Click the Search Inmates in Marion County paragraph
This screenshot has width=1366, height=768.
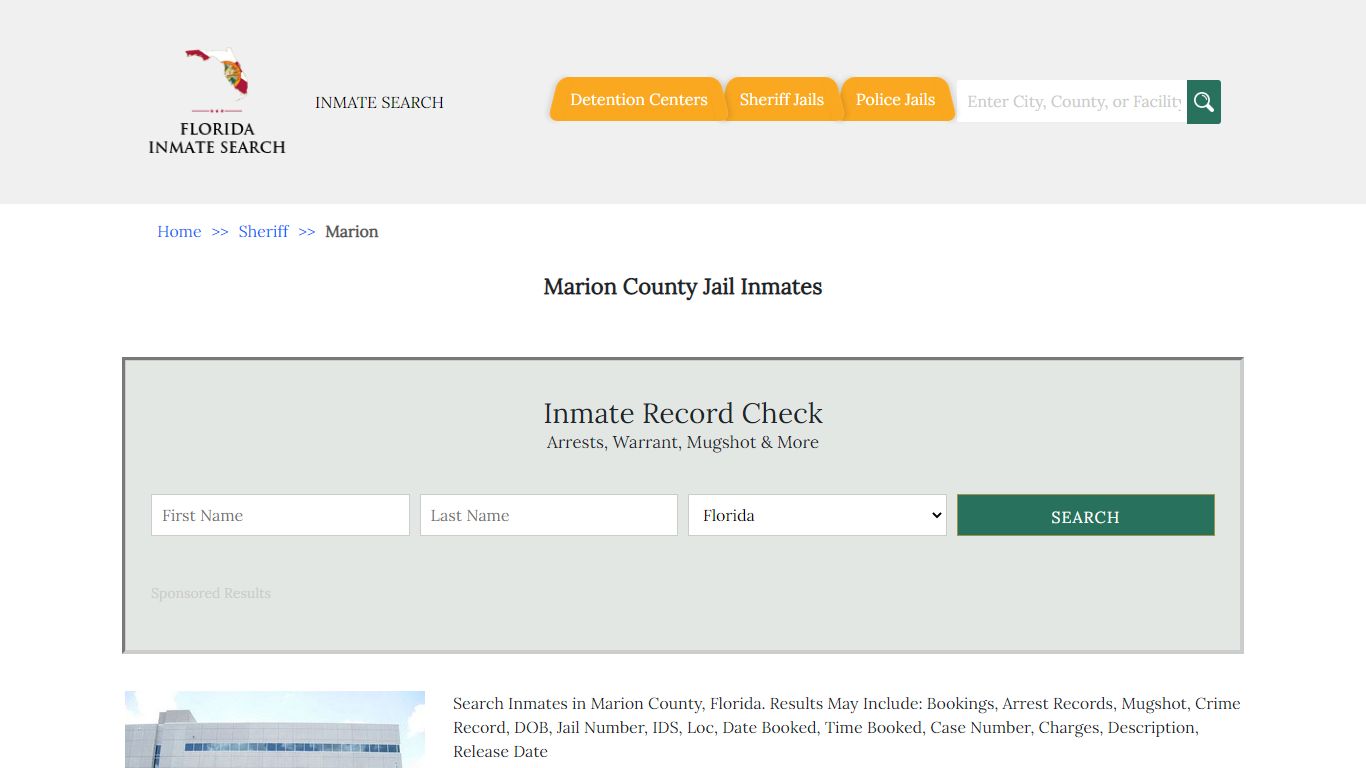[x=847, y=727]
